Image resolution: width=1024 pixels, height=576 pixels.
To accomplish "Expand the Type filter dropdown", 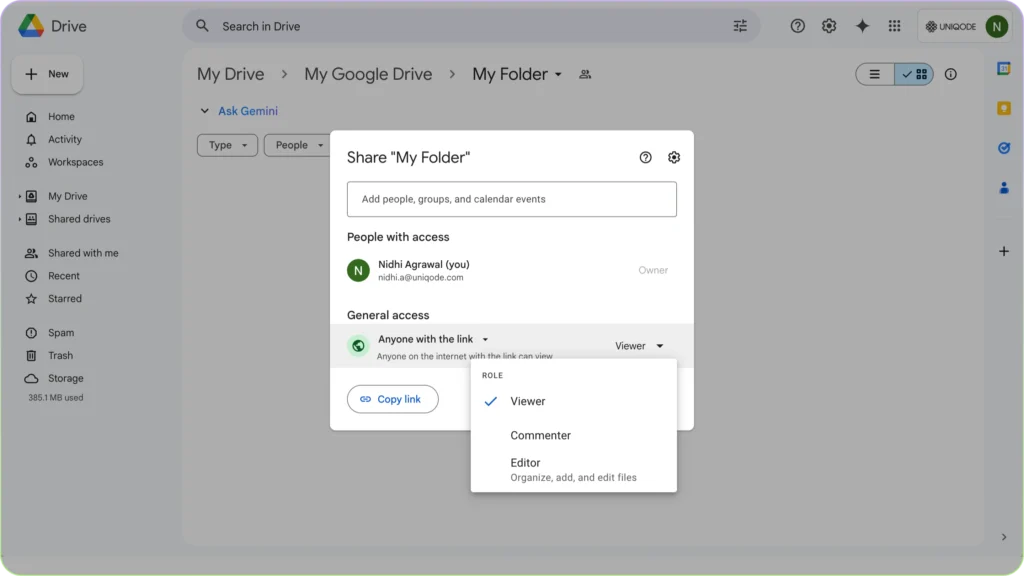I will 227,145.
